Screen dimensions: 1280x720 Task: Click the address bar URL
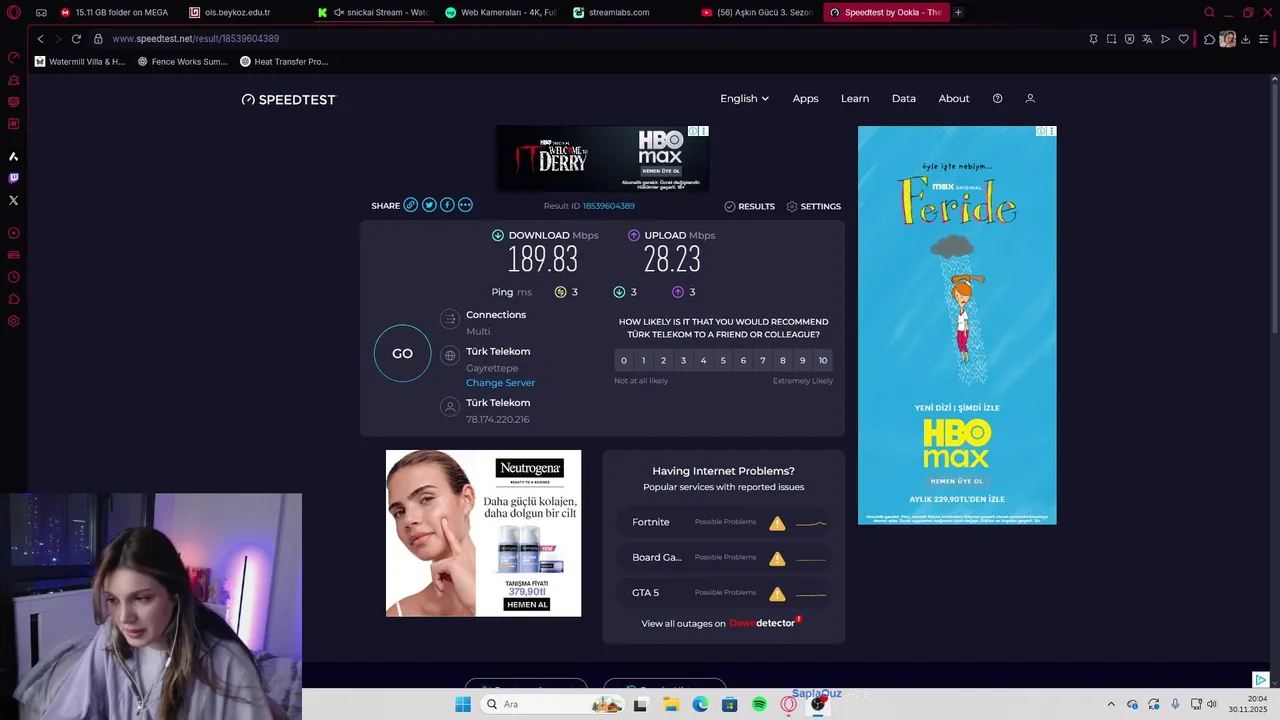(x=196, y=39)
